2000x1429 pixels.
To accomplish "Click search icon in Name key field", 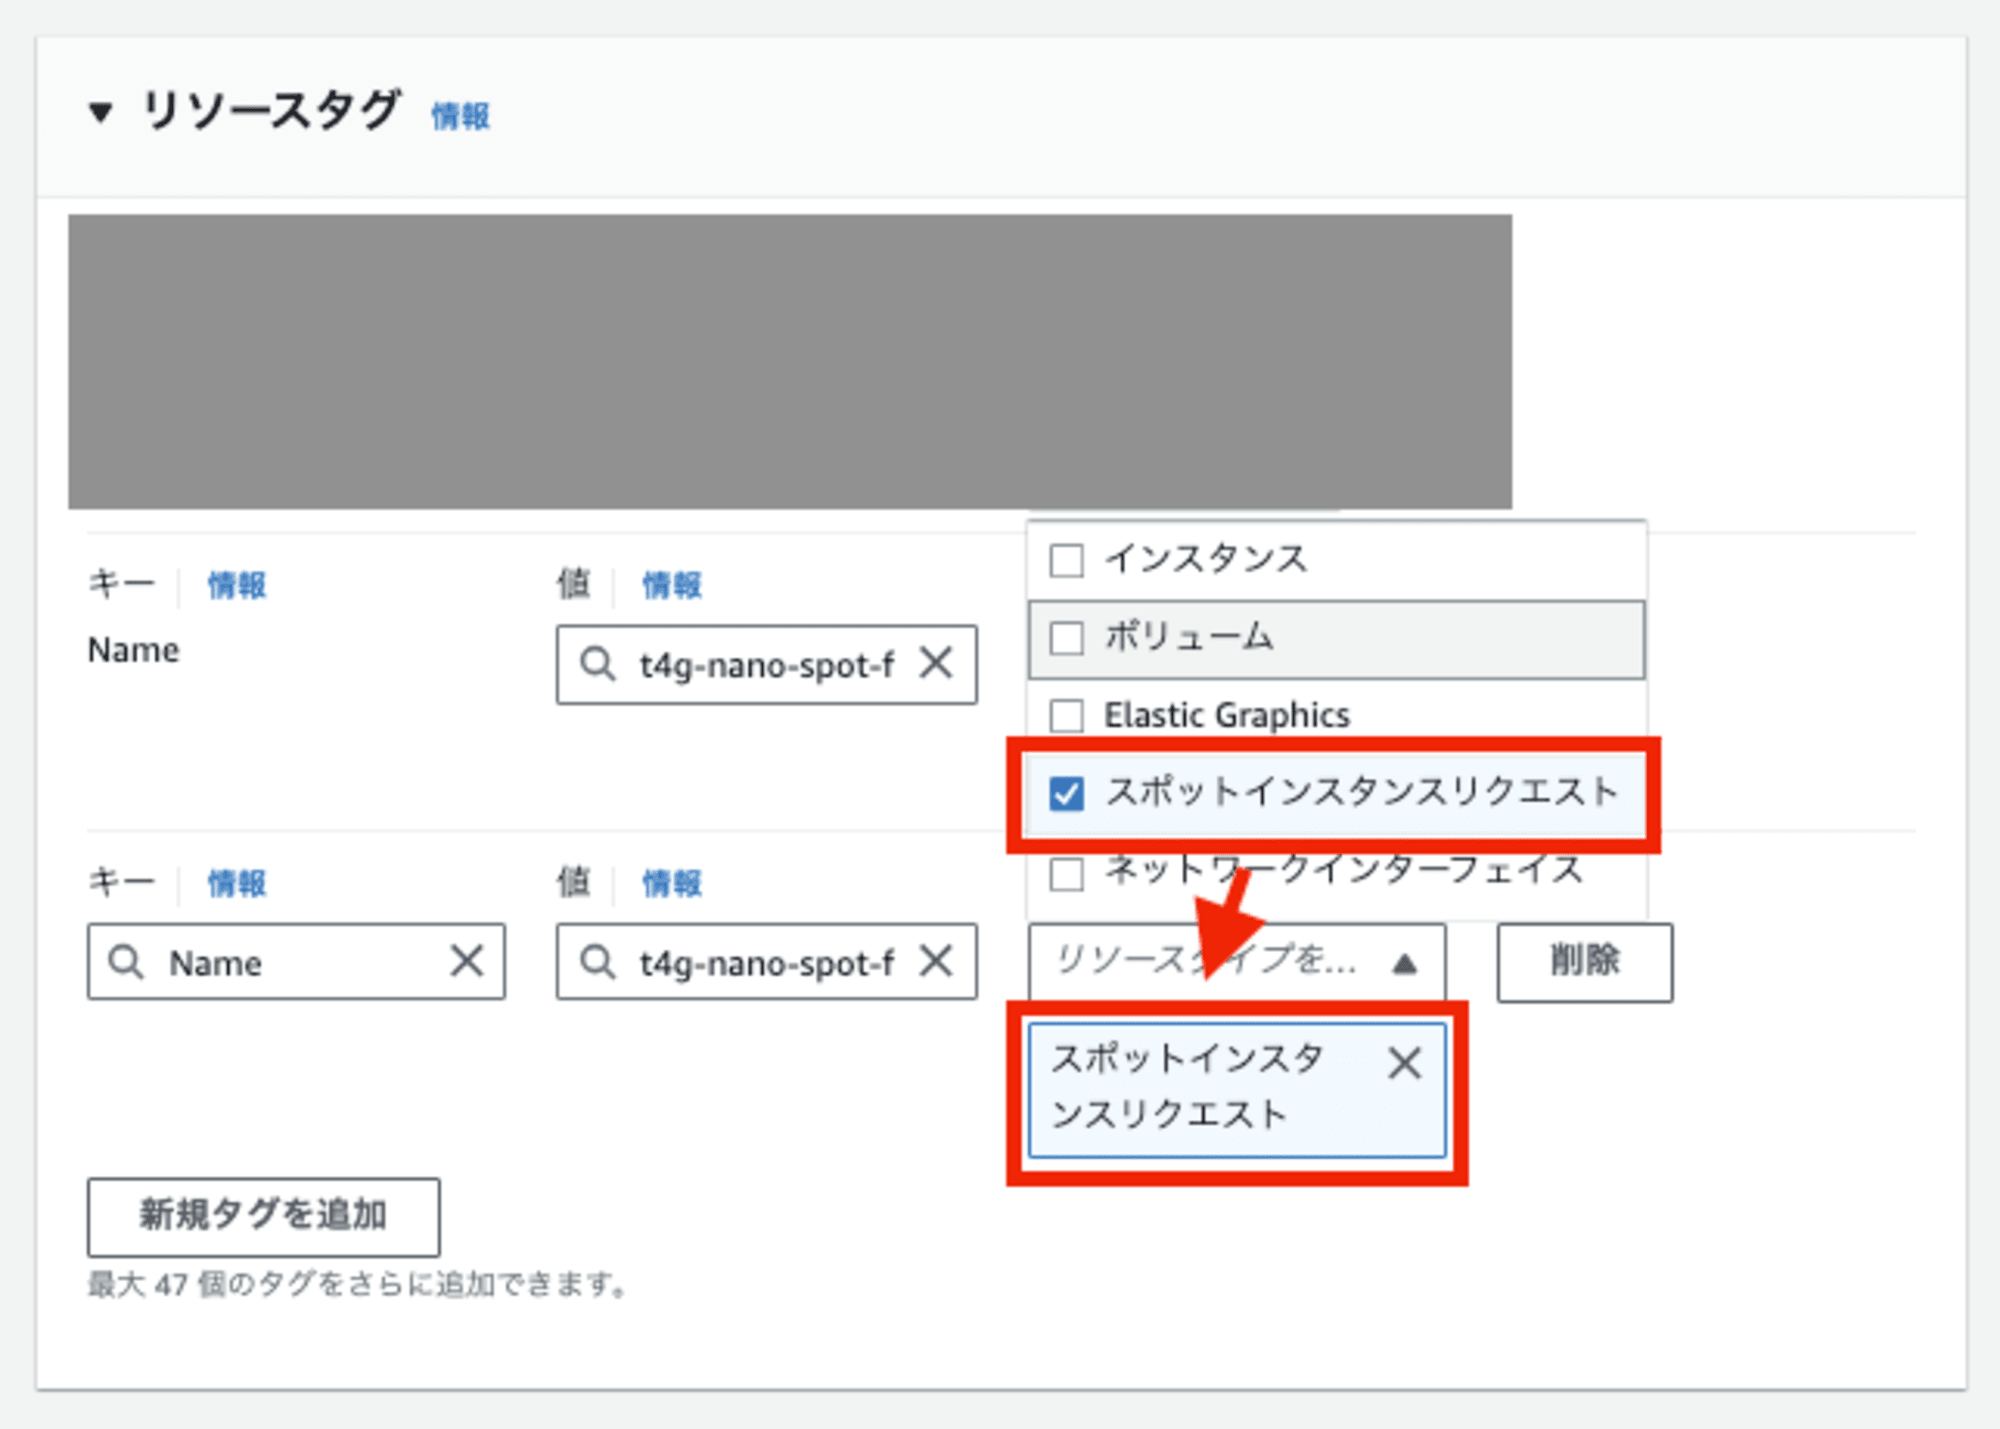I will pyautogui.click(x=126, y=962).
